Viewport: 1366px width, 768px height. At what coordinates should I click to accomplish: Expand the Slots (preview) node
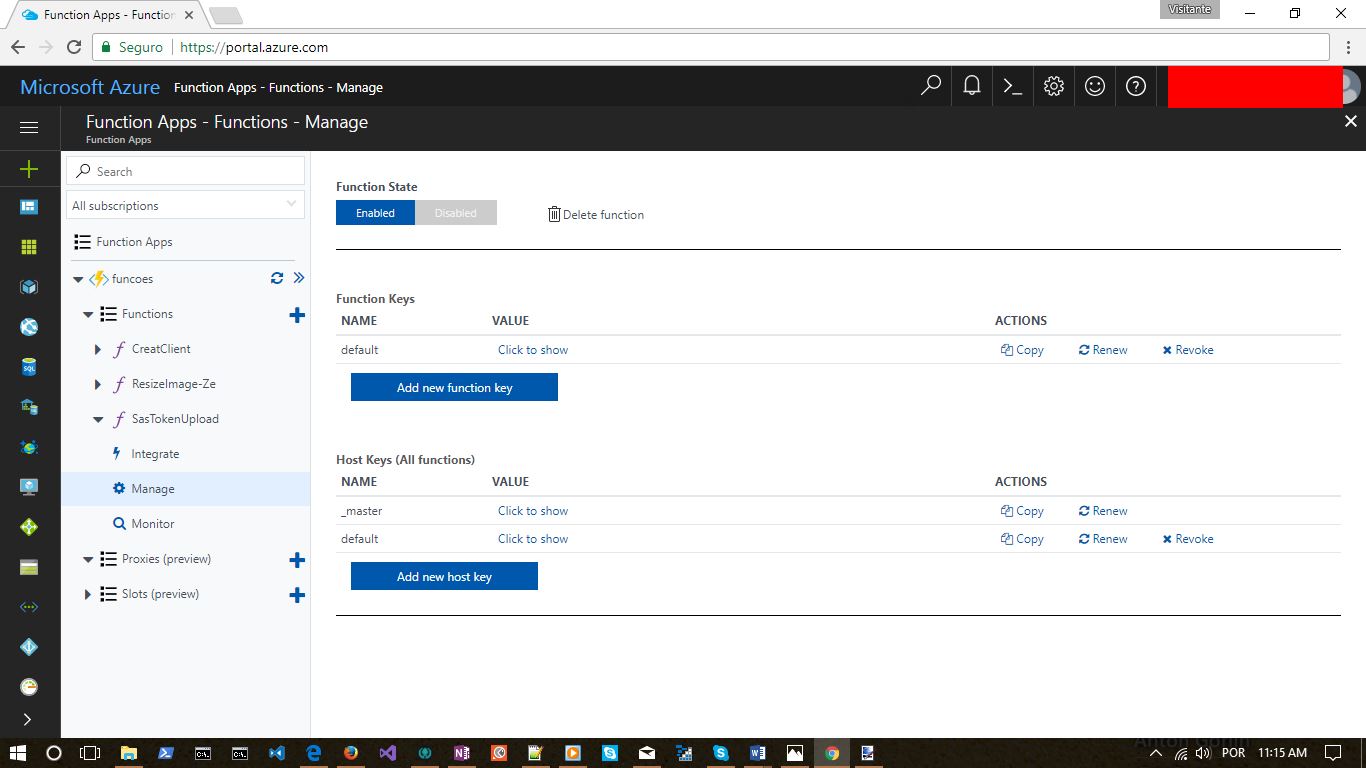87,594
